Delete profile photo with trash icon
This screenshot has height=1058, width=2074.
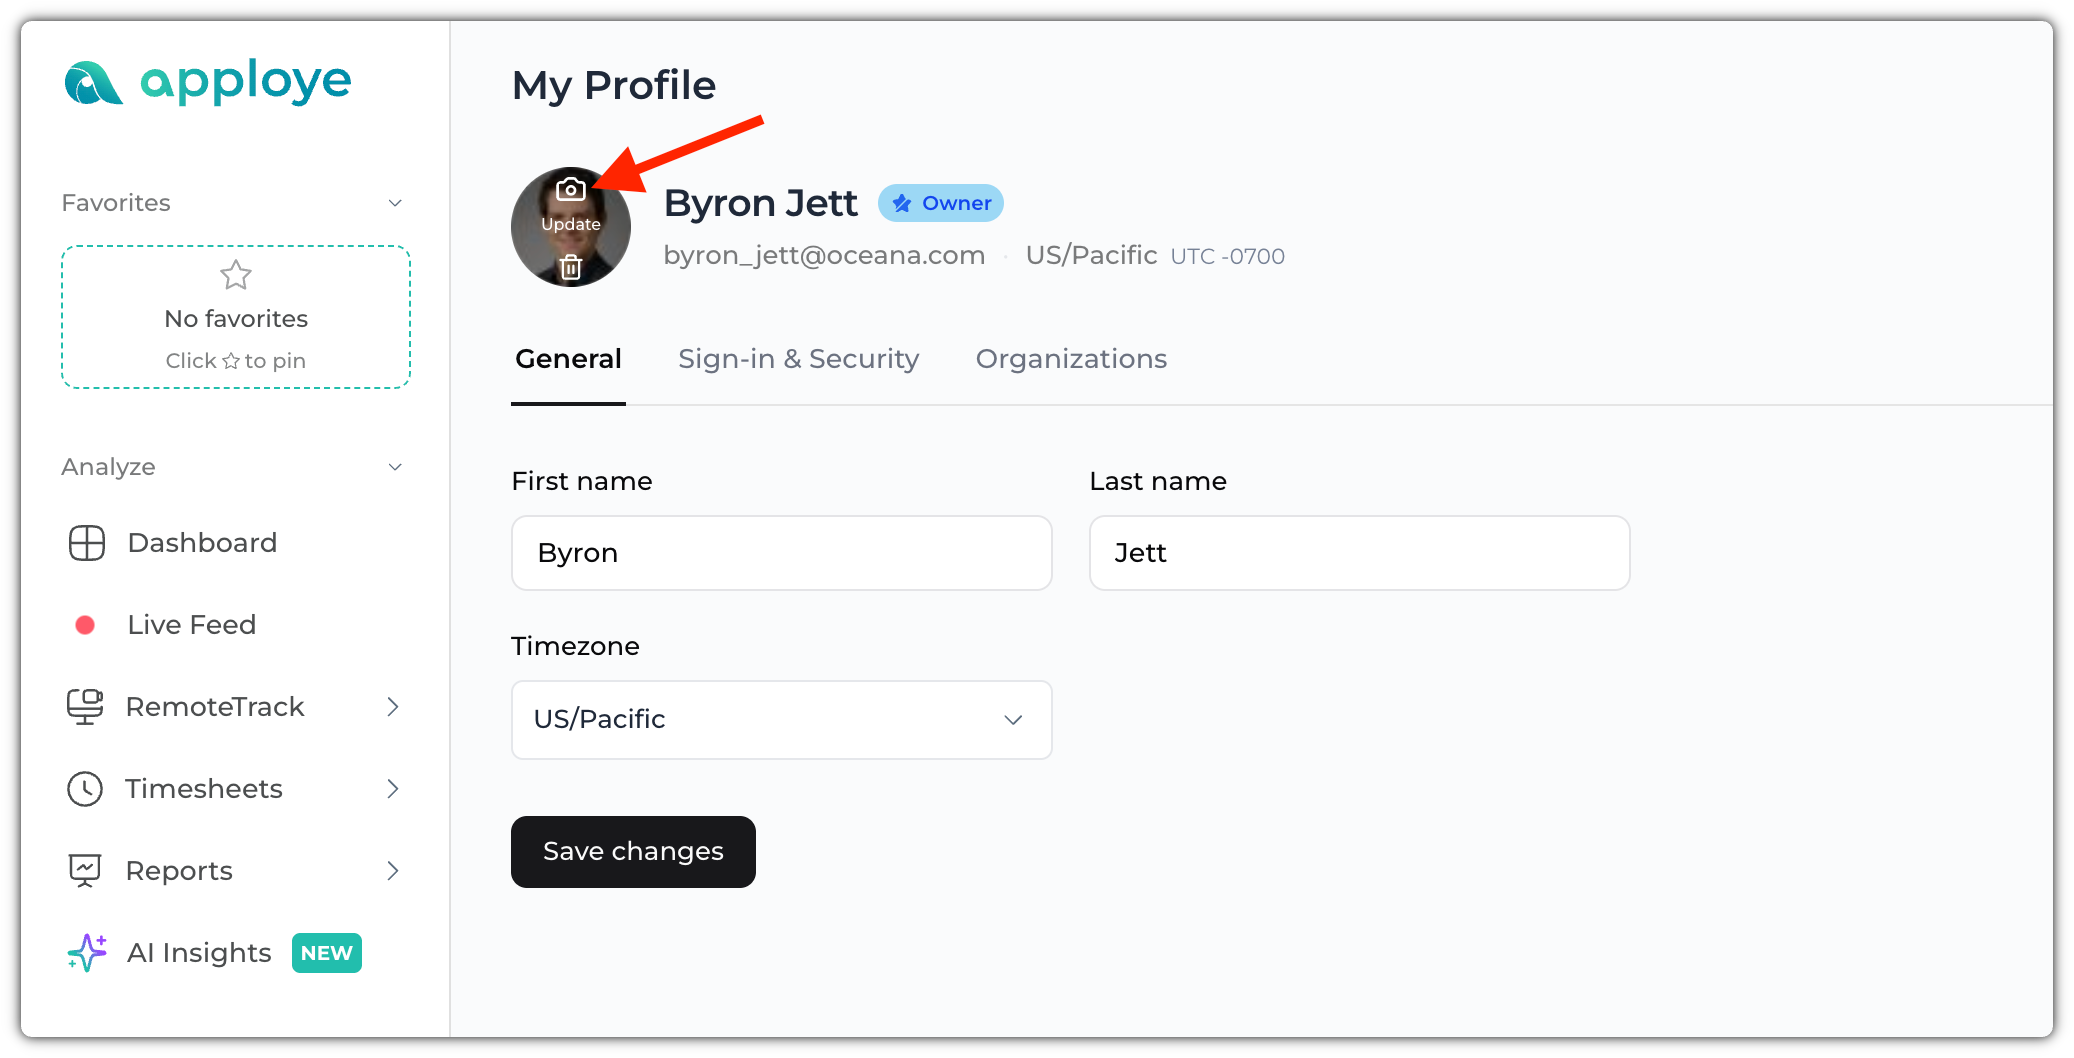pos(571,267)
